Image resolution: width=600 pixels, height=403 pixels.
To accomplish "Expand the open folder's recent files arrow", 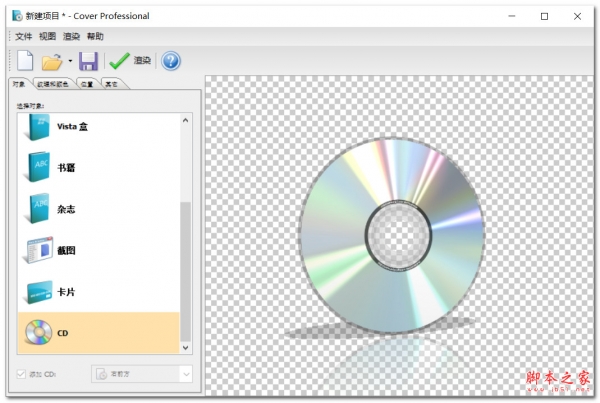I will point(70,61).
